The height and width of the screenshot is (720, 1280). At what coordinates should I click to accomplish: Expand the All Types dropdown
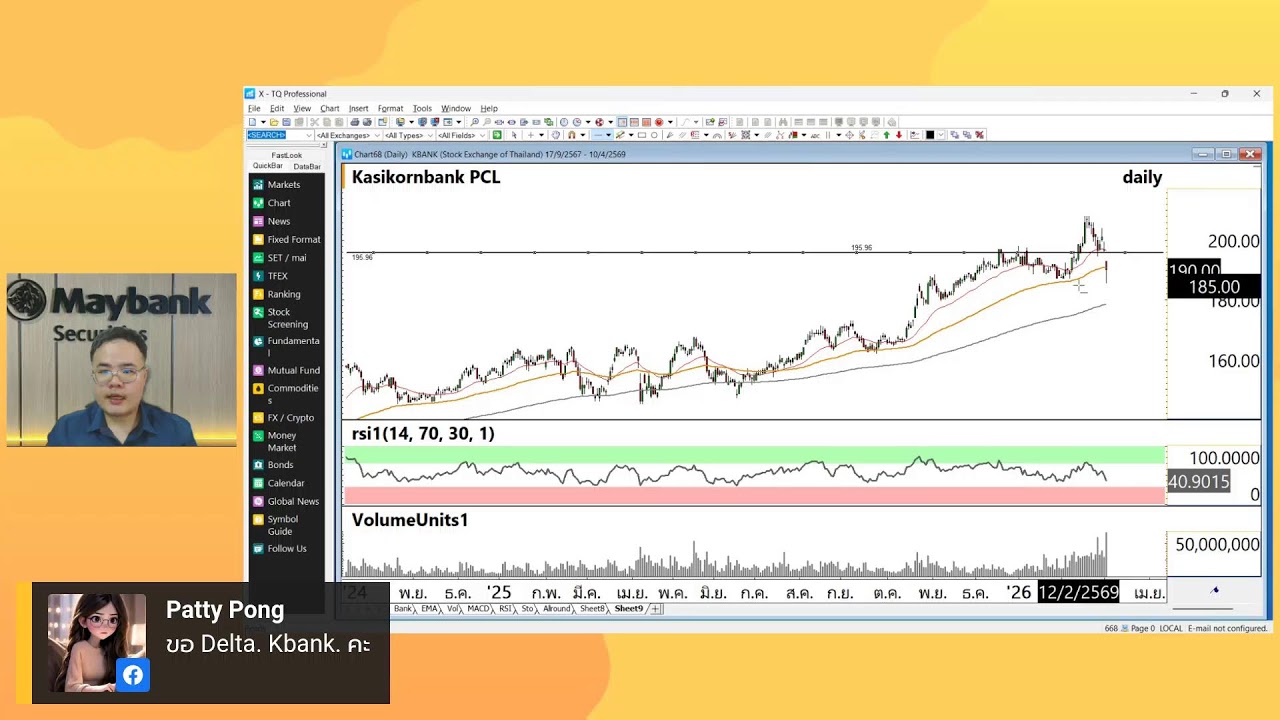point(430,135)
